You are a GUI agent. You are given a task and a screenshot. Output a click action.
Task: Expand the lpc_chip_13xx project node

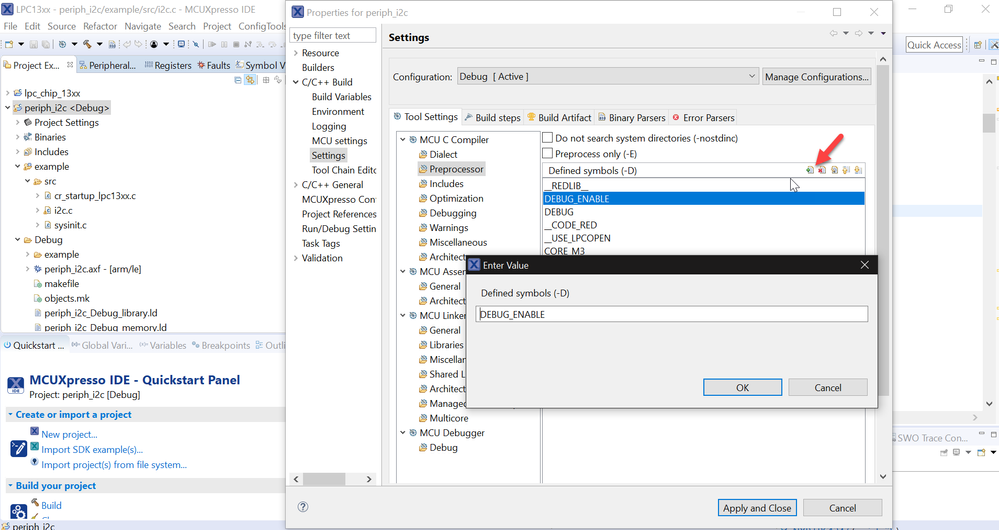(x=8, y=93)
